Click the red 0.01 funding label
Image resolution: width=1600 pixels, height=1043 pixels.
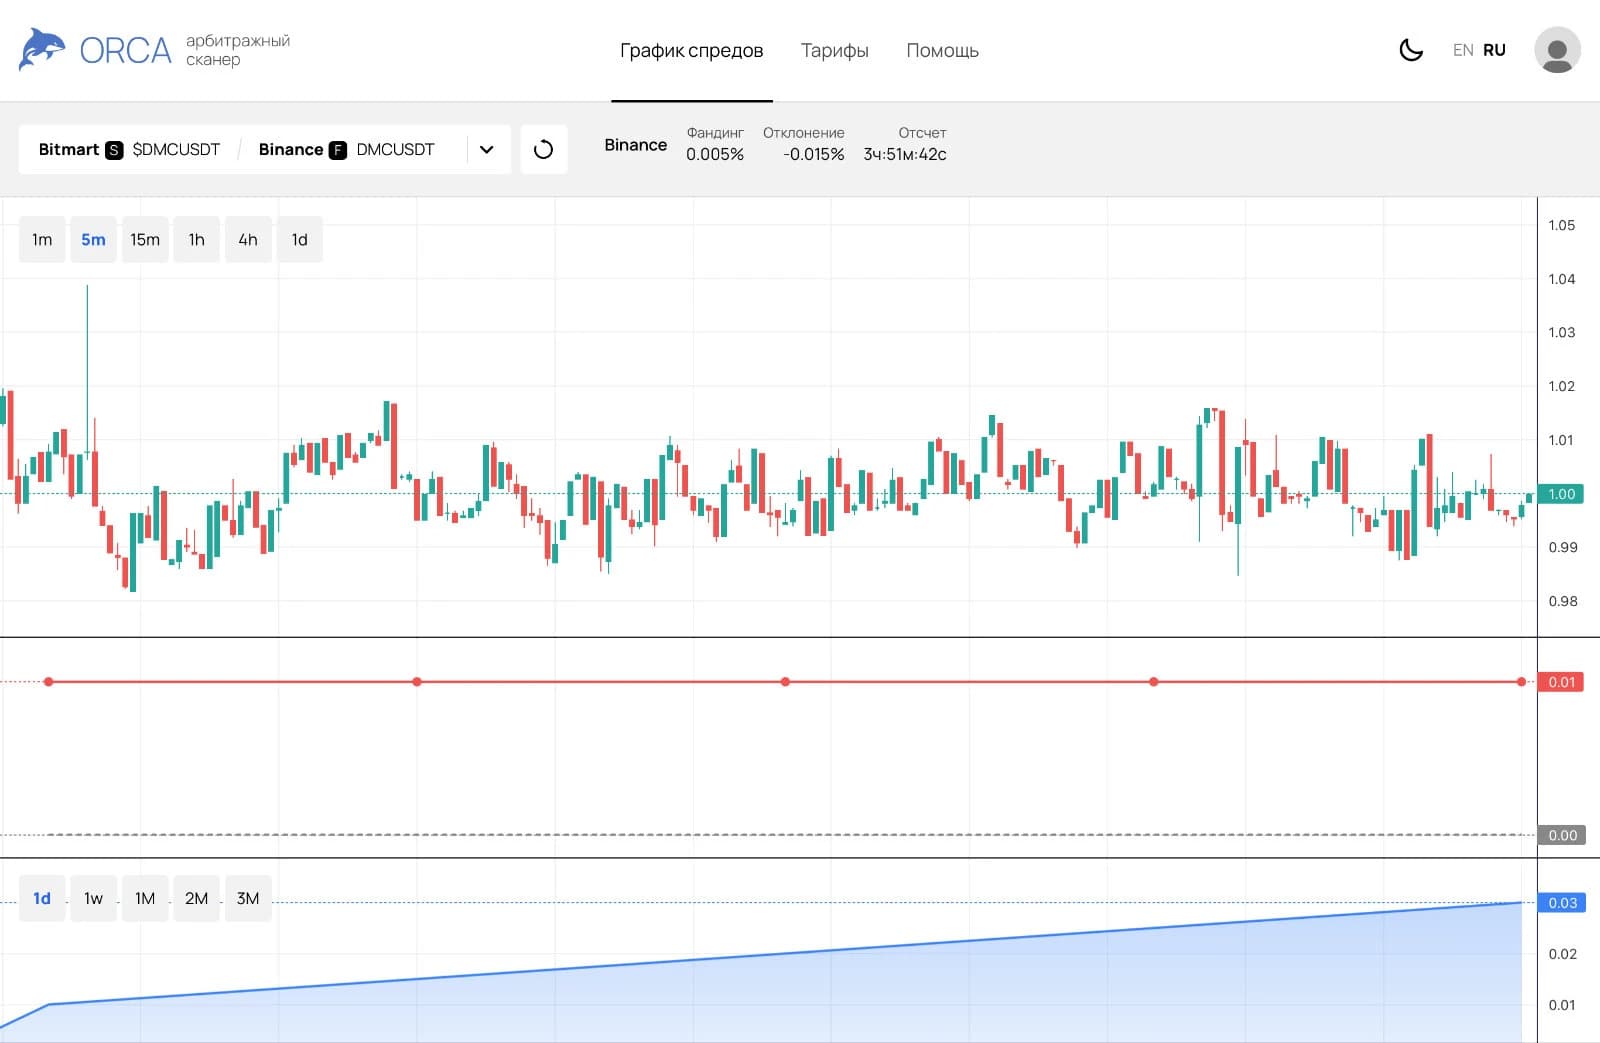[1561, 682]
